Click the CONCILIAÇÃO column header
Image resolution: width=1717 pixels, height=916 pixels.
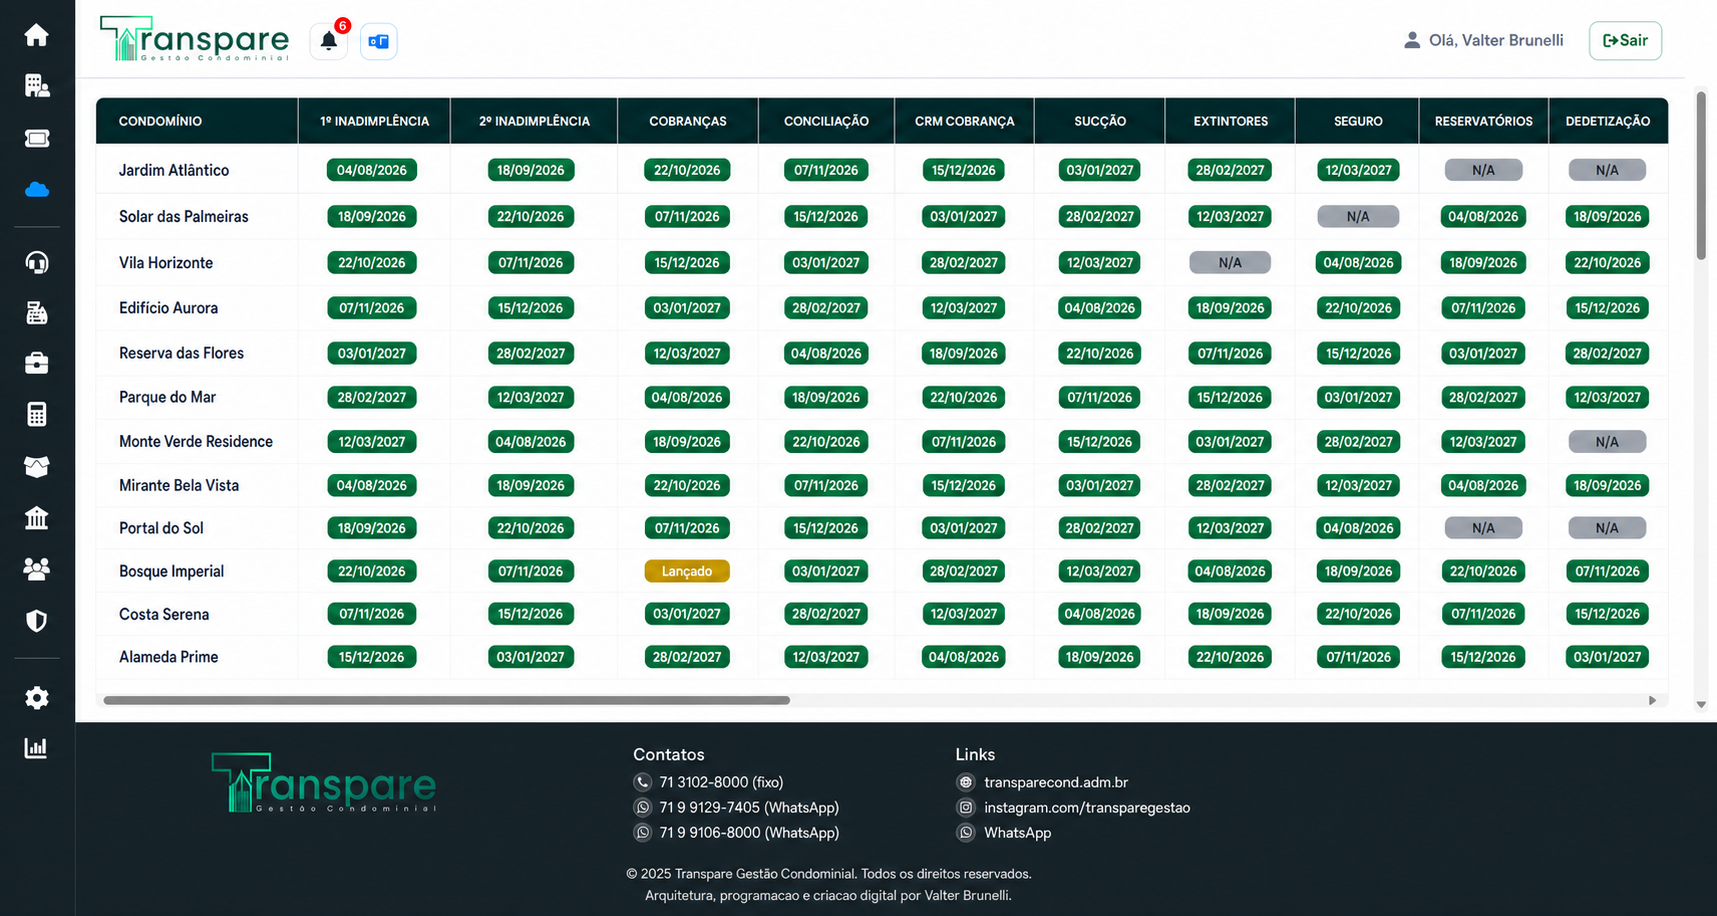pos(826,121)
